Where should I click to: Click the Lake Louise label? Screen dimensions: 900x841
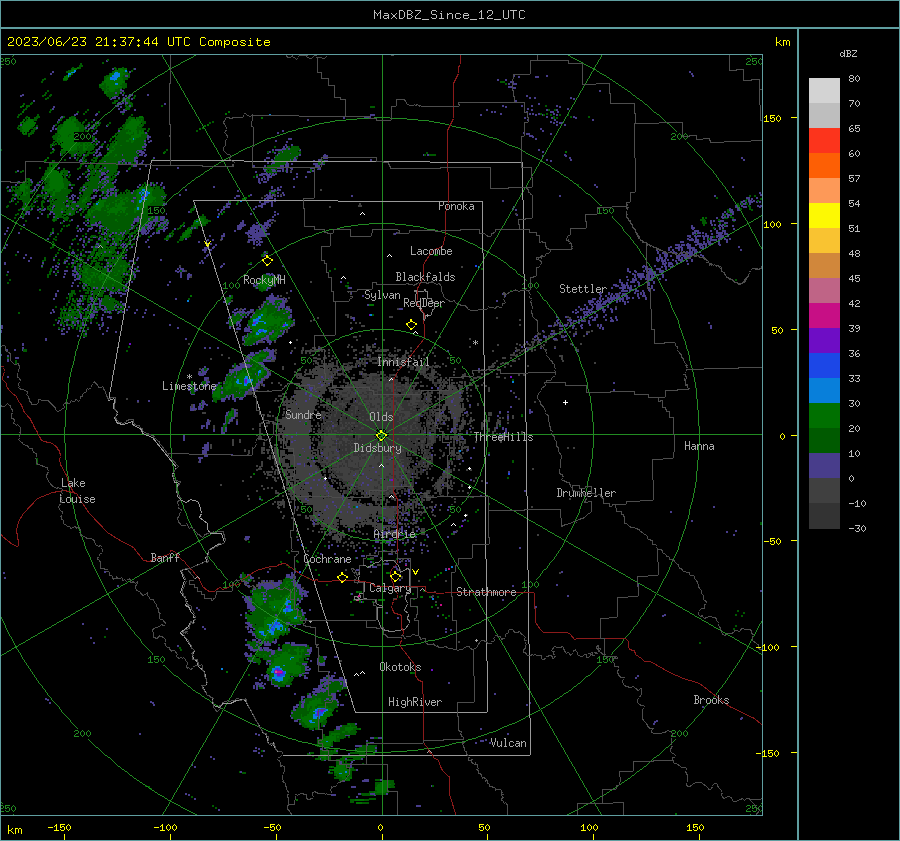click(77, 491)
